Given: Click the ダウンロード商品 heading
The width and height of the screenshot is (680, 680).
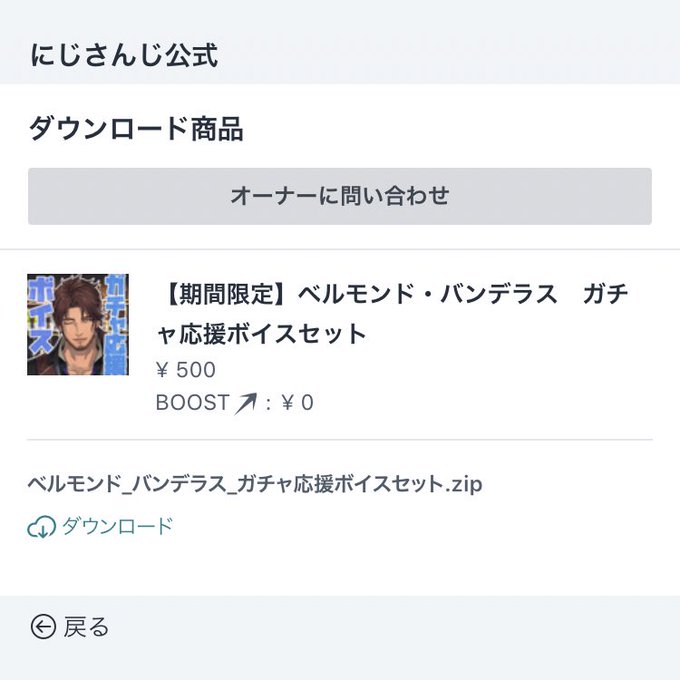Looking at the screenshot, I should click(136, 129).
